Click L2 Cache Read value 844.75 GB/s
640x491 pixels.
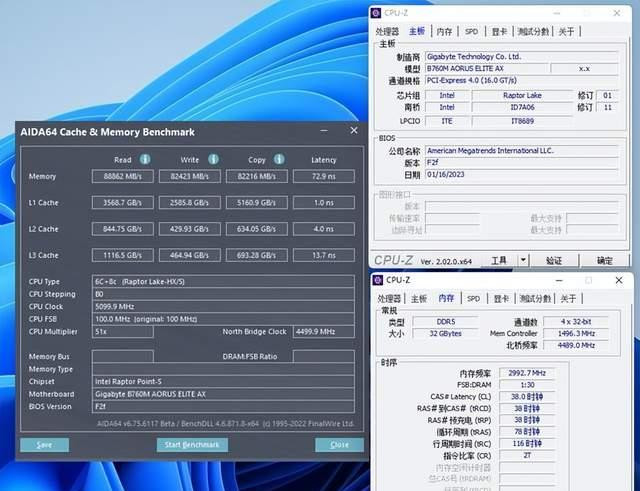point(122,229)
